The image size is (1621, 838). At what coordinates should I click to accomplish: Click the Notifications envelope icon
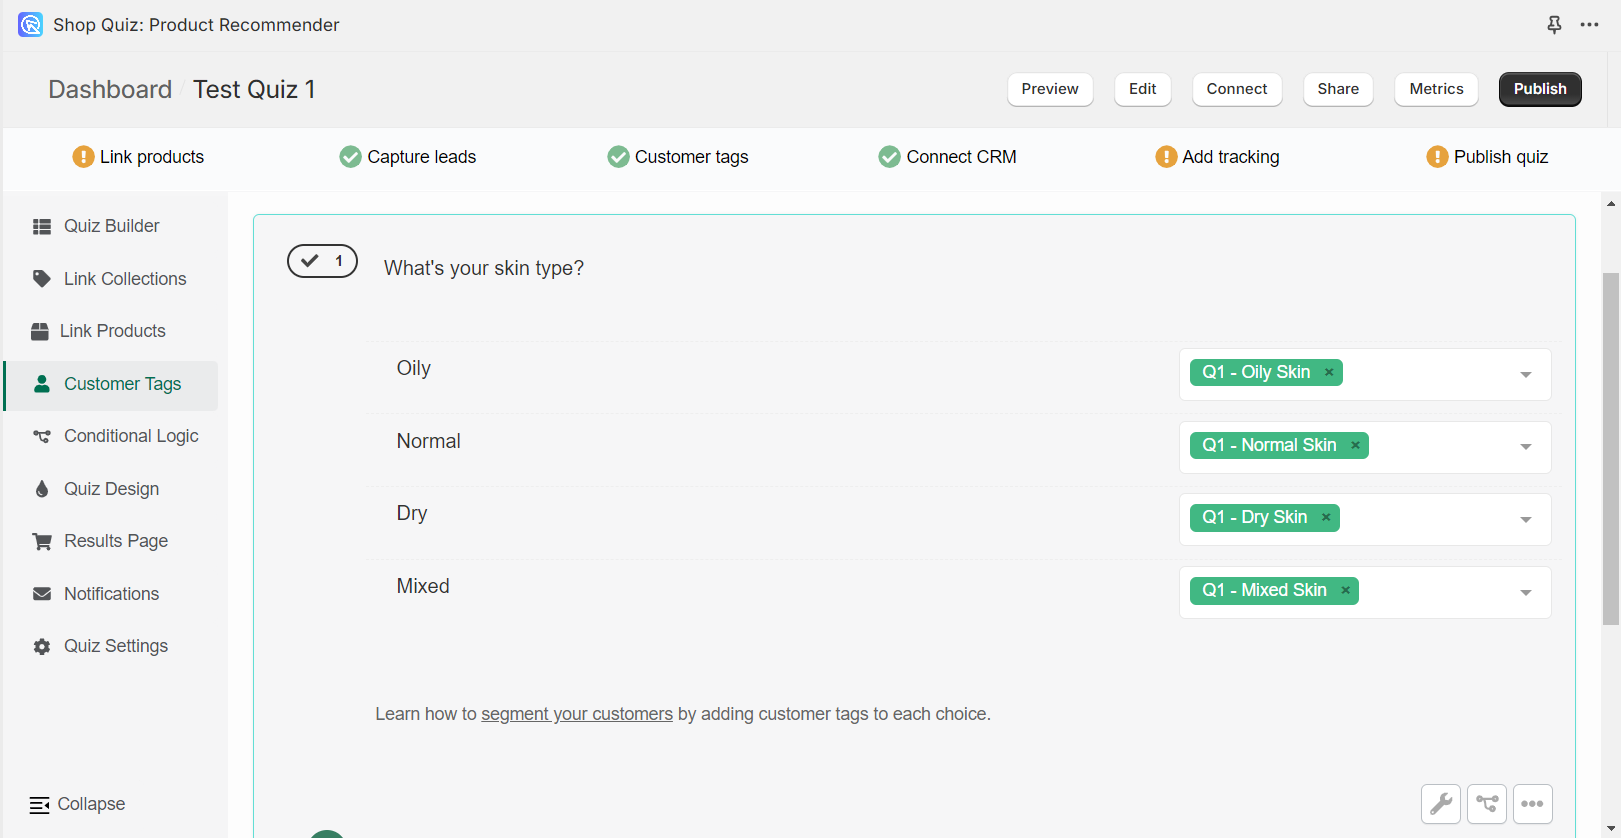tap(42, 594)
